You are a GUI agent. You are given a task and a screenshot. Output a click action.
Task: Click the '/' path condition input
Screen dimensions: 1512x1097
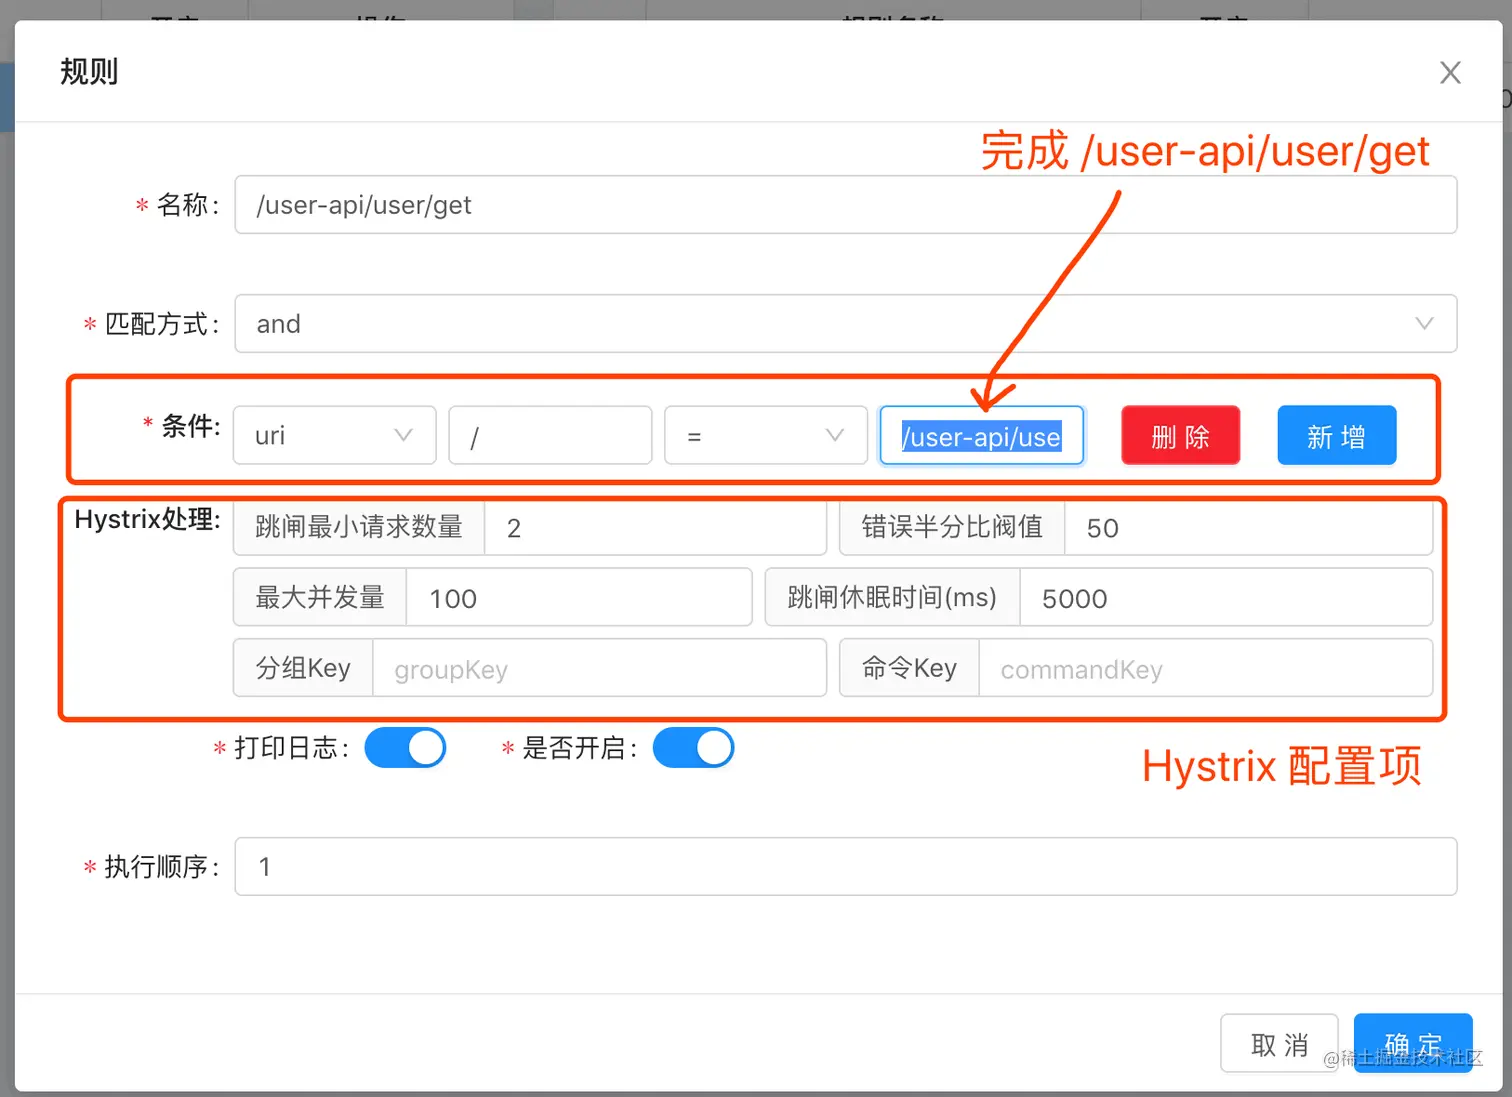pos(550,435)
